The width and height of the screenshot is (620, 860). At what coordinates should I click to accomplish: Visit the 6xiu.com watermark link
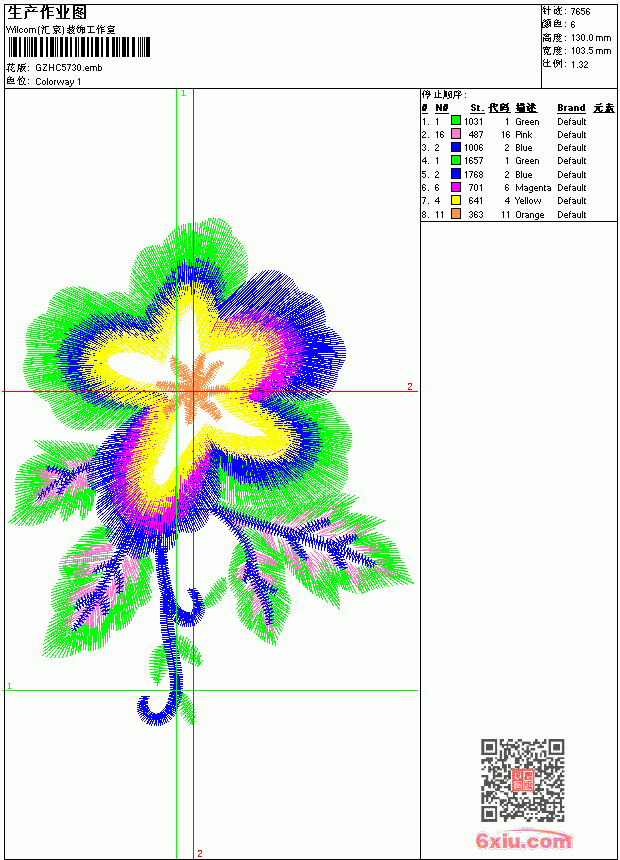[523, 840]
